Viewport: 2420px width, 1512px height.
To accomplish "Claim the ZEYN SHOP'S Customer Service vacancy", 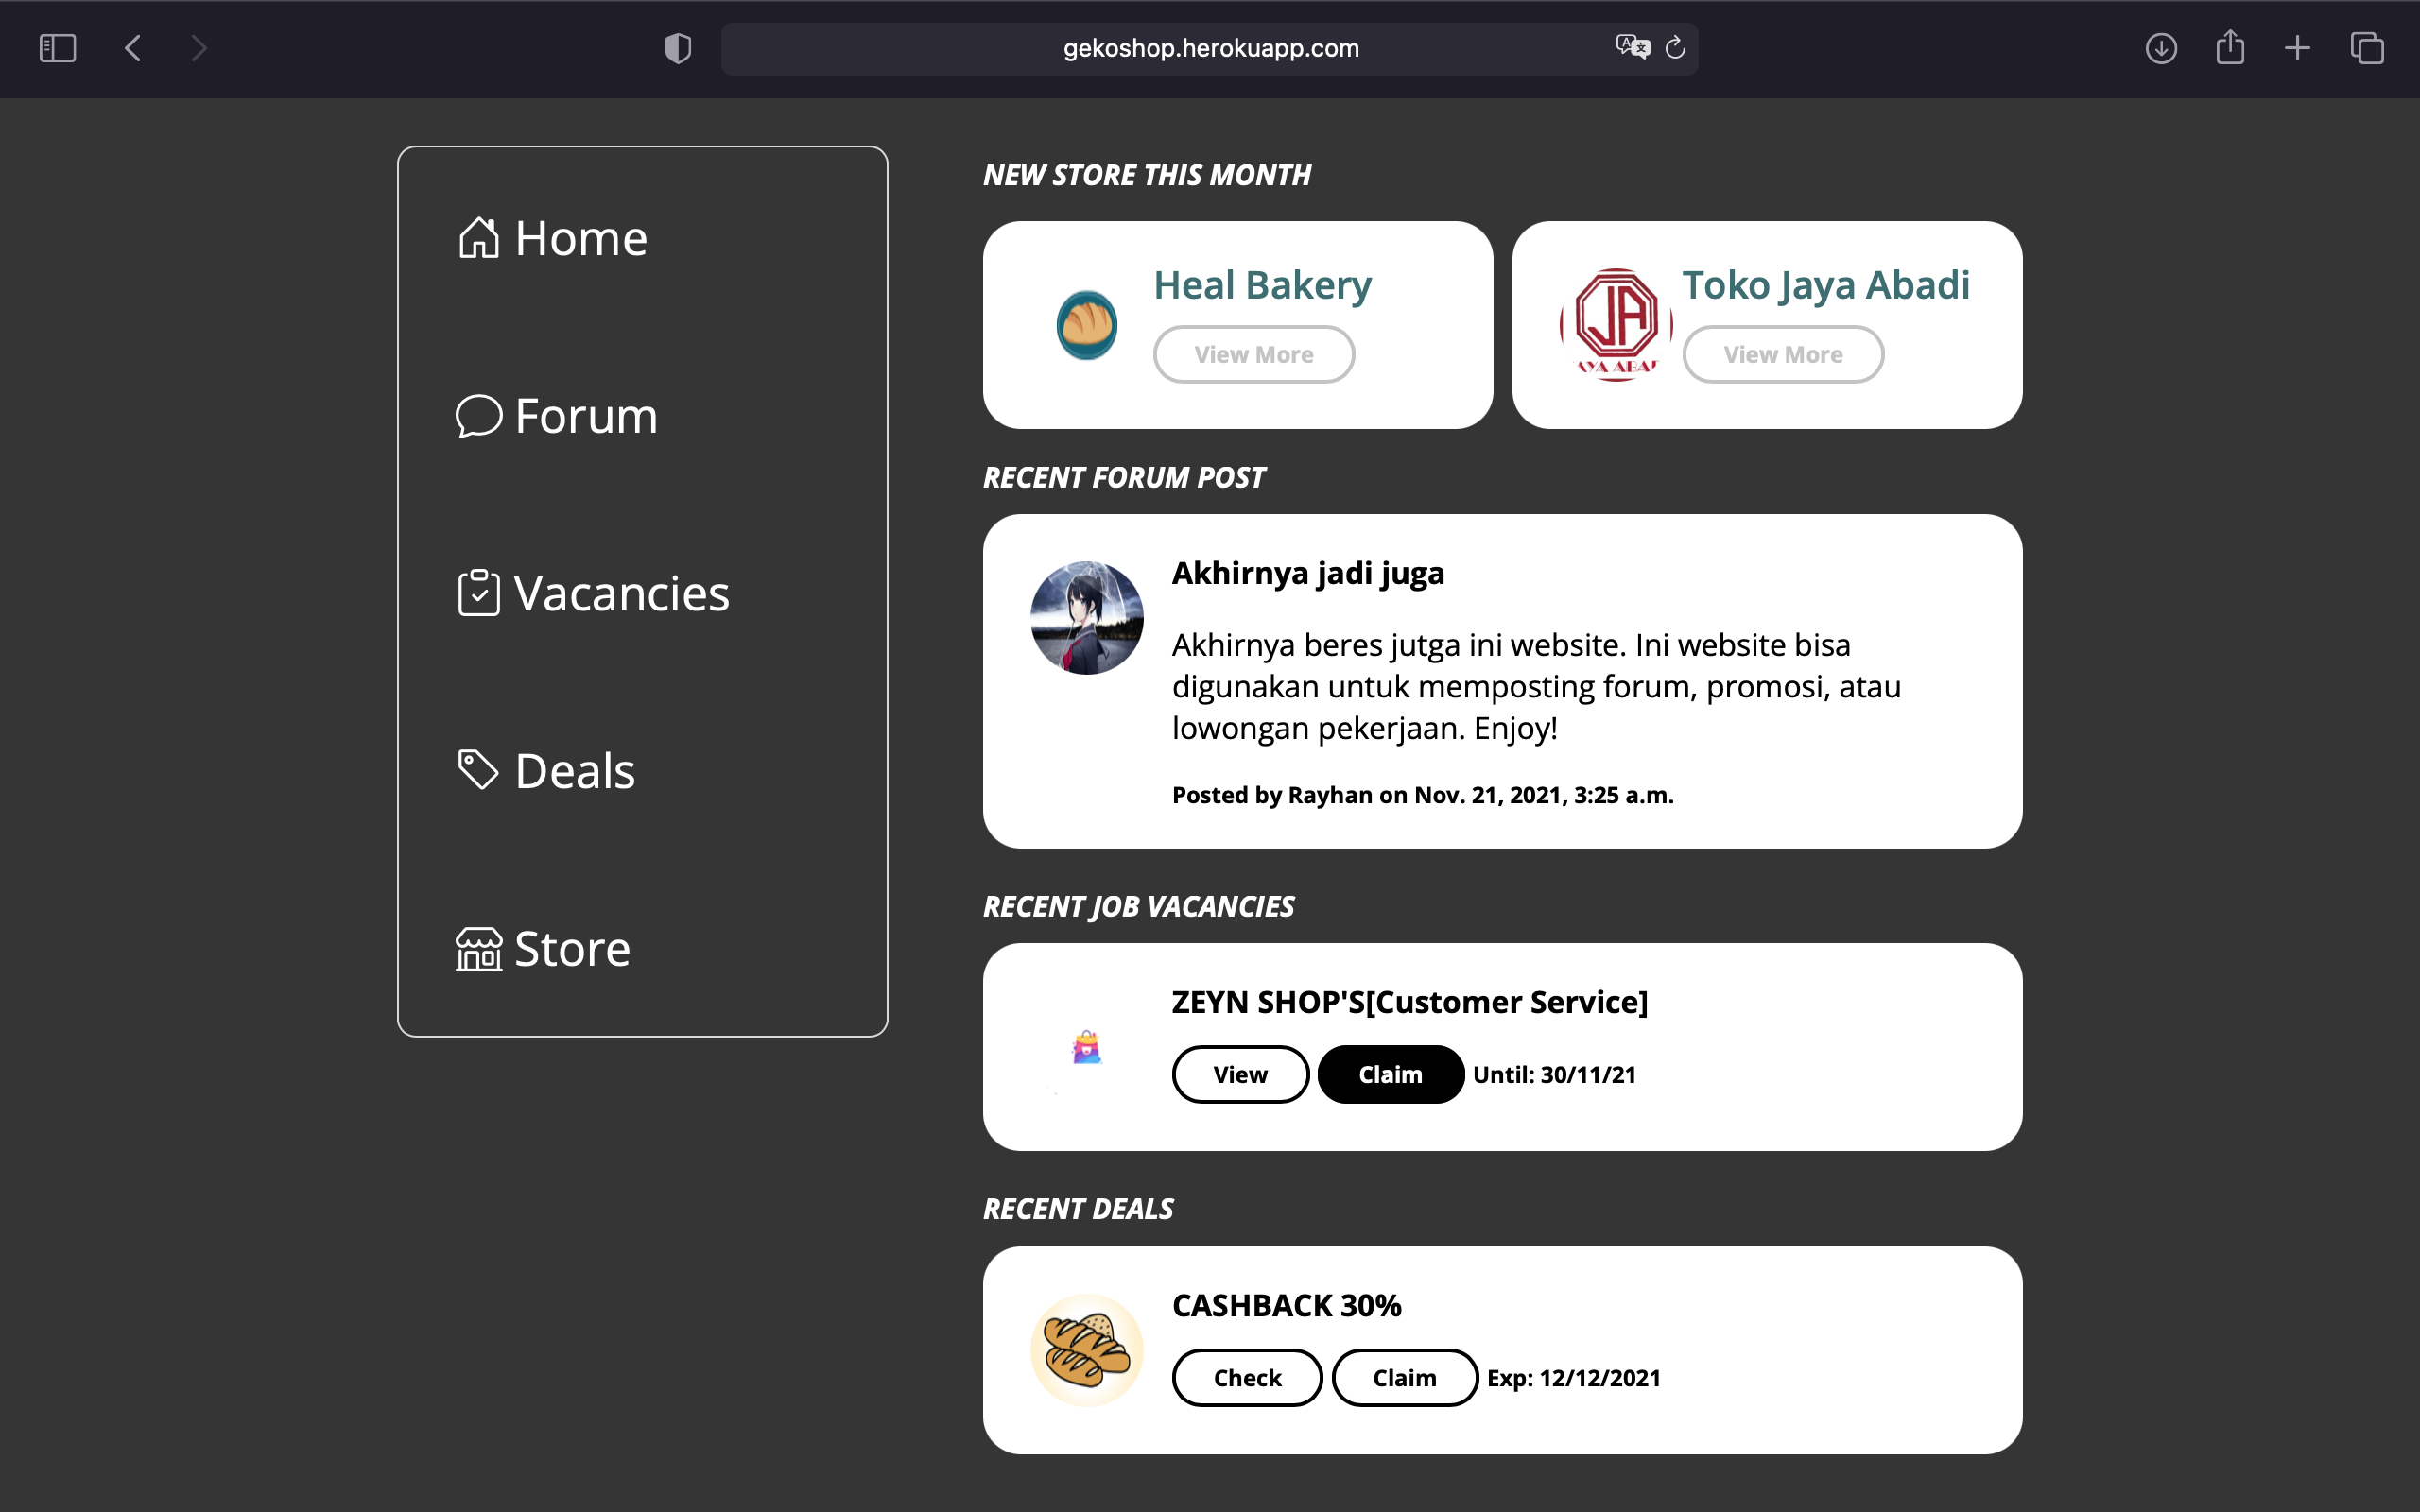I will [x=1390, y=1075].
